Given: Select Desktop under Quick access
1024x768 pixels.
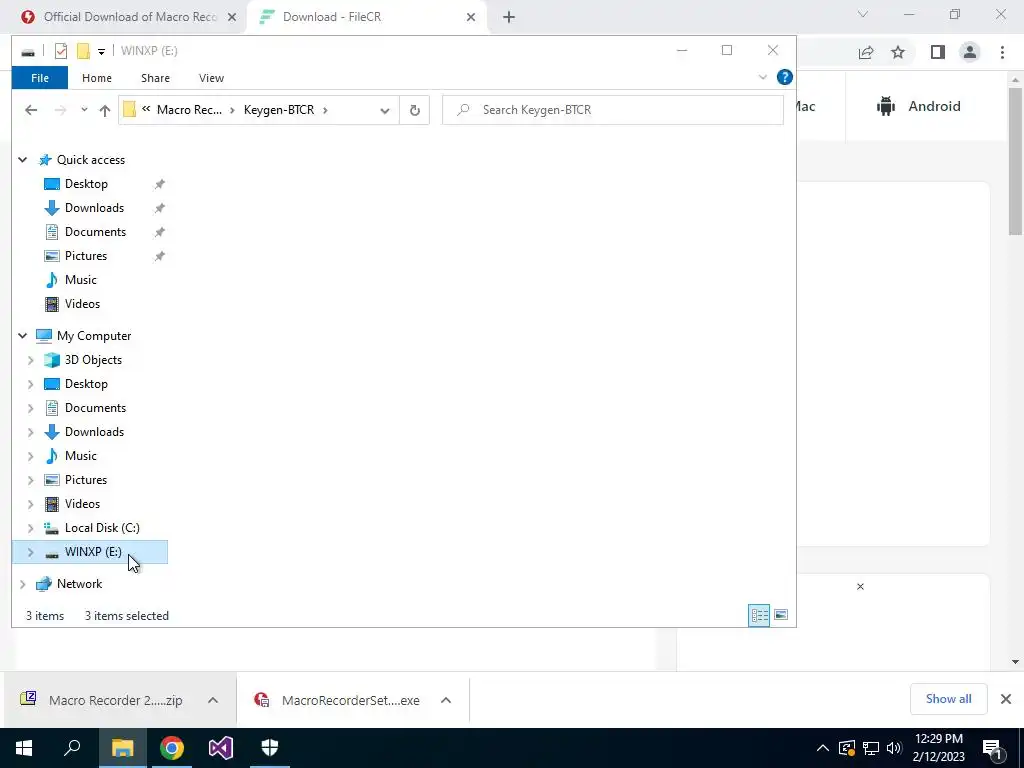Looking at the screenshot, I should [x=86, y=184].
